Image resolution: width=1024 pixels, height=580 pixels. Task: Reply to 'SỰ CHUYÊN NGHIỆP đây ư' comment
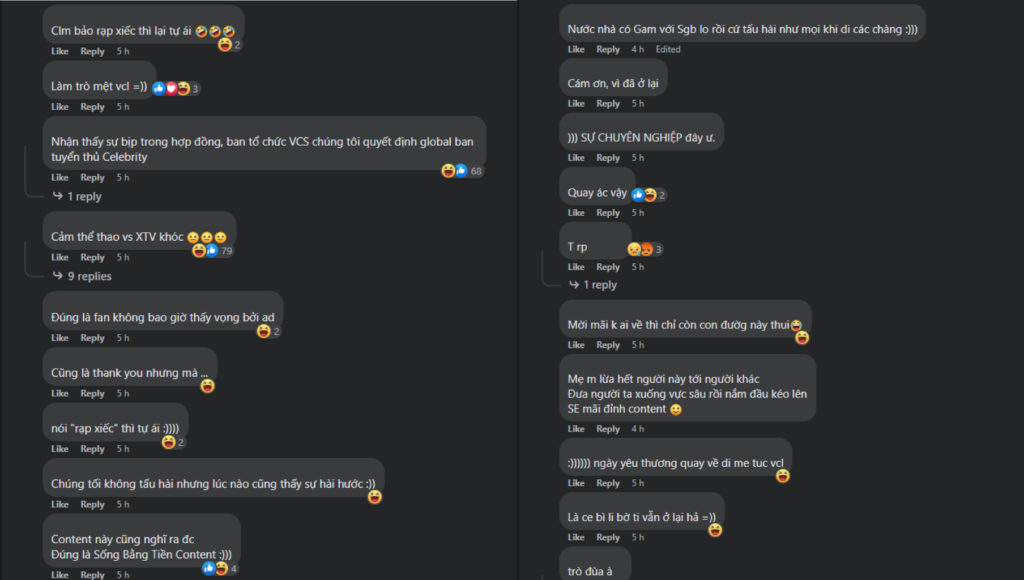[x=608, y=158]
